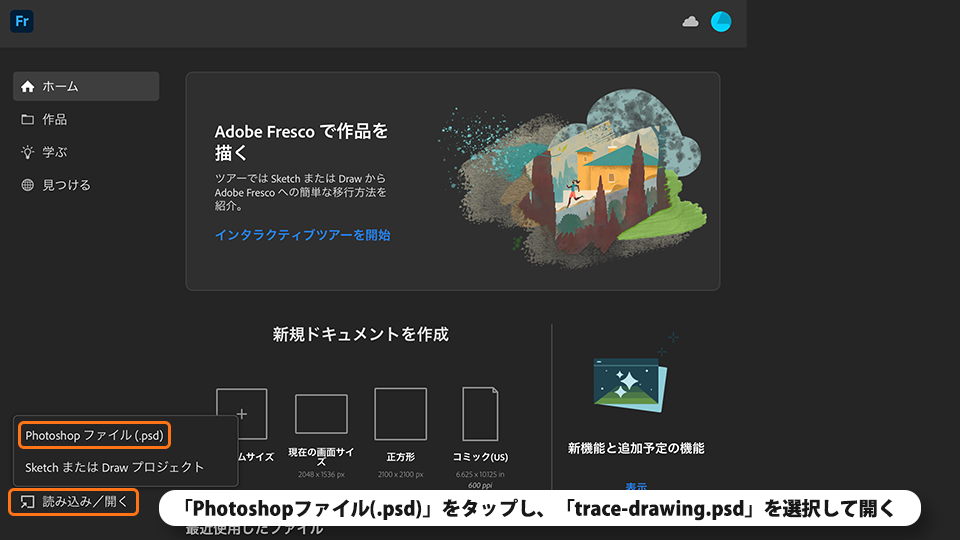Click the 新規ドキュメントを作成 heading
Image resolution: width=960 pixels, height=540 pixels.
361,334
